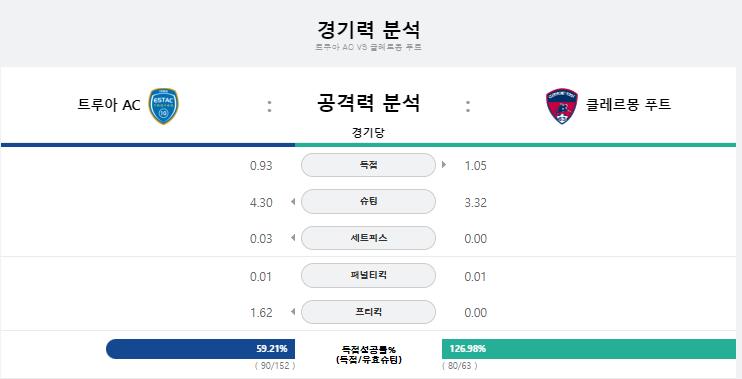Click the 공격력 분석 section heading
Screen dimensions: 742x379
[369, 103]
